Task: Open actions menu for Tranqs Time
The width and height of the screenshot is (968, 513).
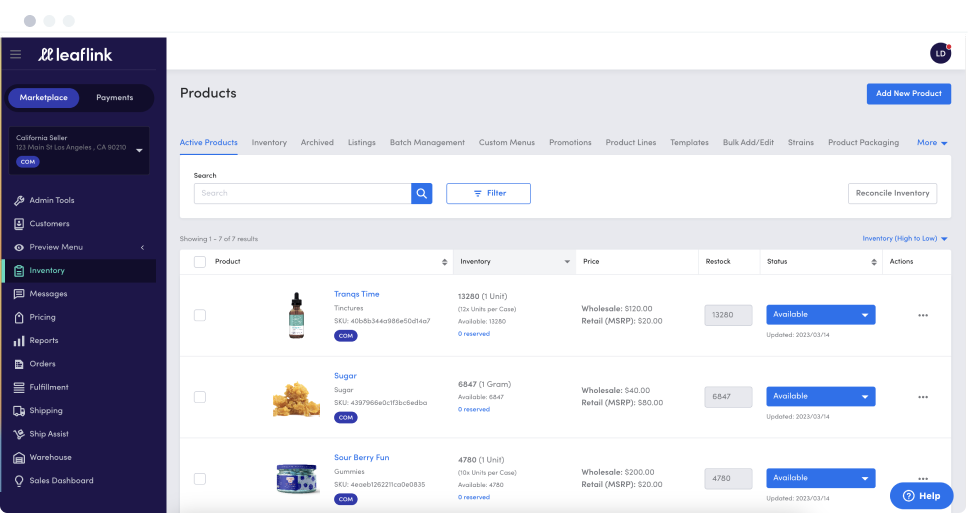Action: click(x=923, y=315)
